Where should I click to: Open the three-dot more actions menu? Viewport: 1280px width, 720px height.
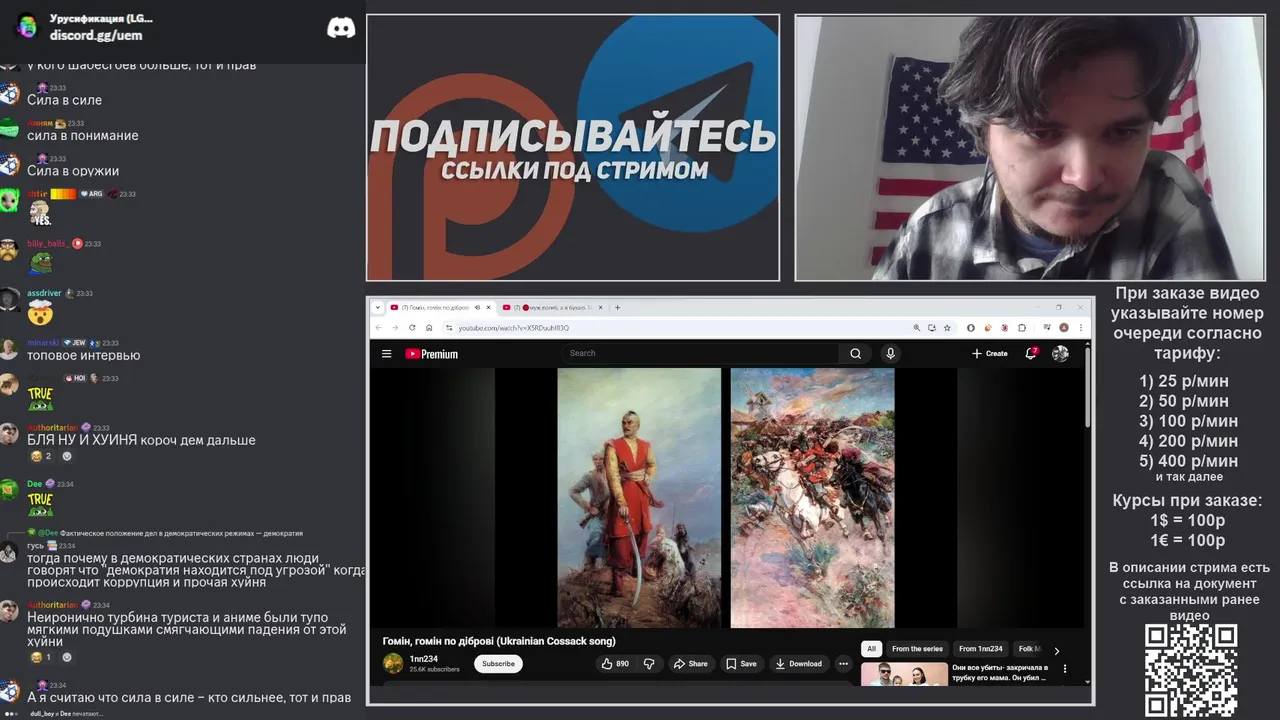click(x=843, y=663)
